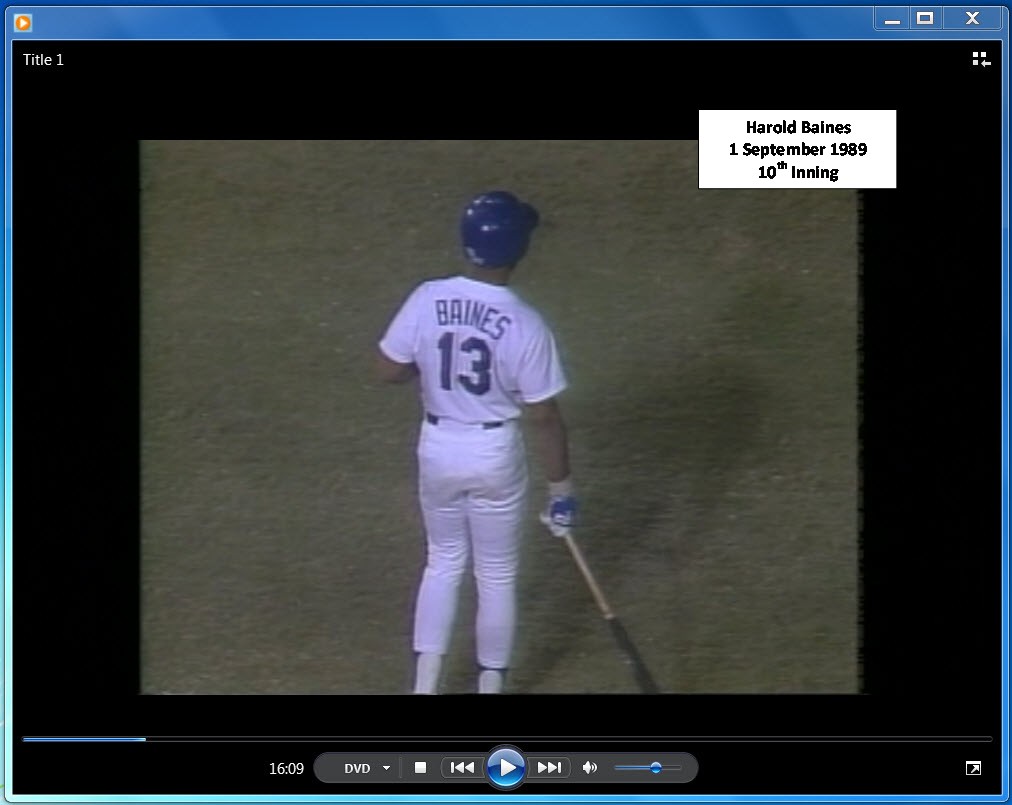Close the player window
The image size is (1012, 805).
(972, 19)
